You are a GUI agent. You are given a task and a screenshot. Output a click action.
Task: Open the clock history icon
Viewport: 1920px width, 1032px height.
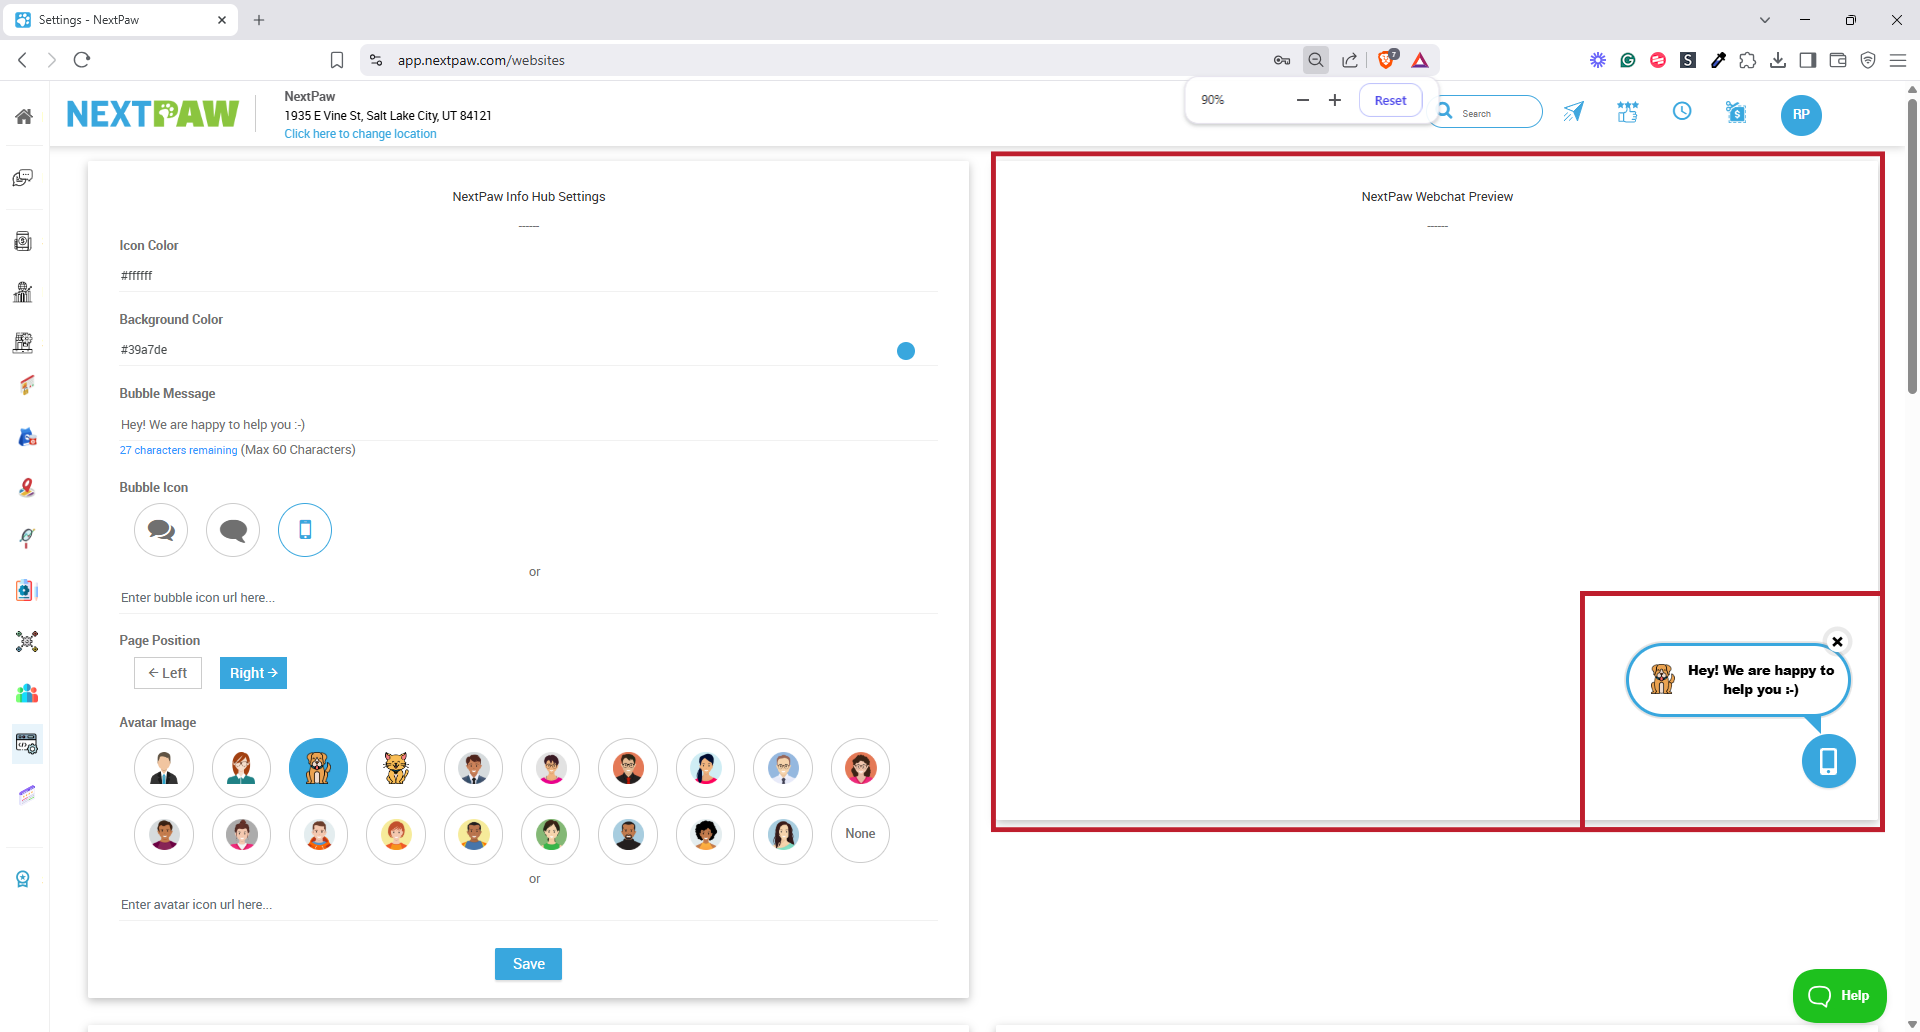(1682, 111)
